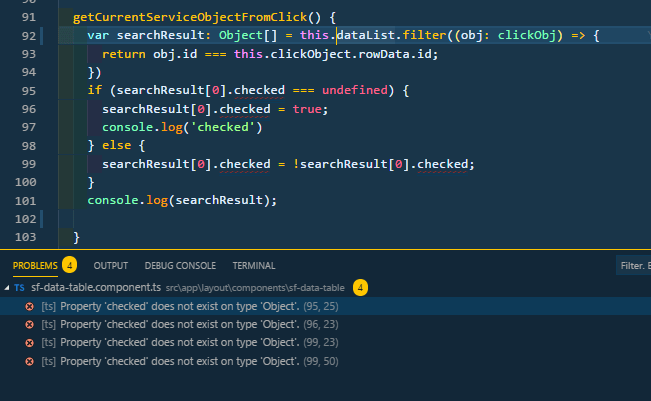The image size is (651, 401).
Task: Open the DEBUG CONSOLE tab
Action: pyautogui.click(x=180, y=265)
